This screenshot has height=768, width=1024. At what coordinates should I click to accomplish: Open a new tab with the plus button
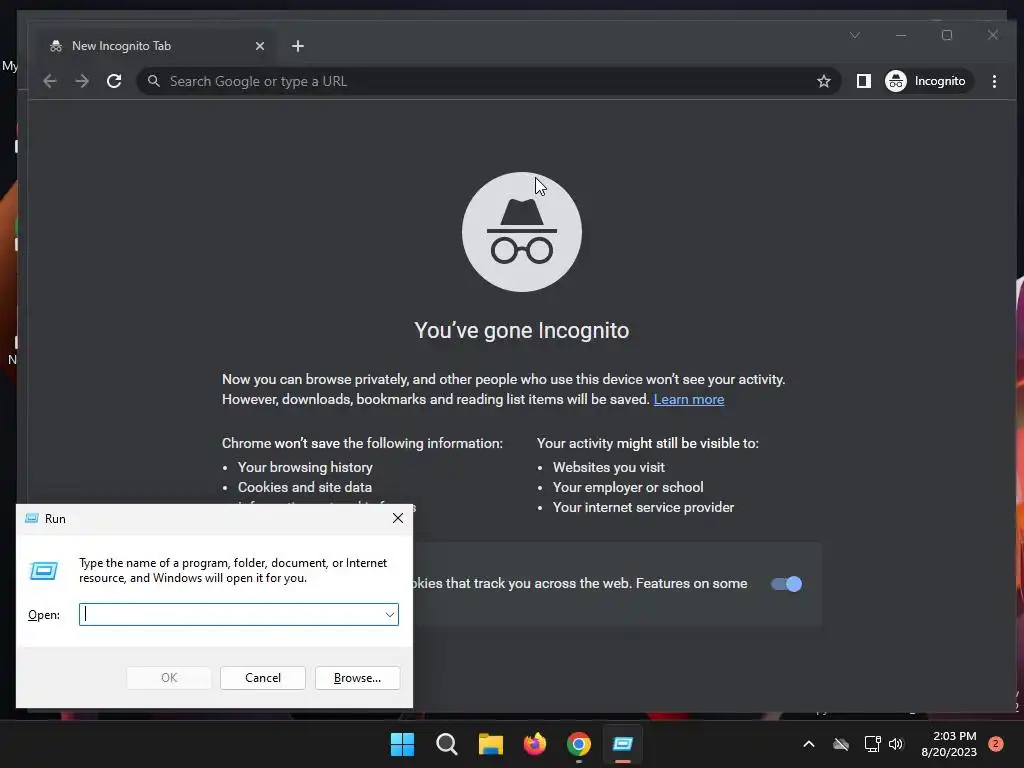pyautogui.click(x=298, y=46)
